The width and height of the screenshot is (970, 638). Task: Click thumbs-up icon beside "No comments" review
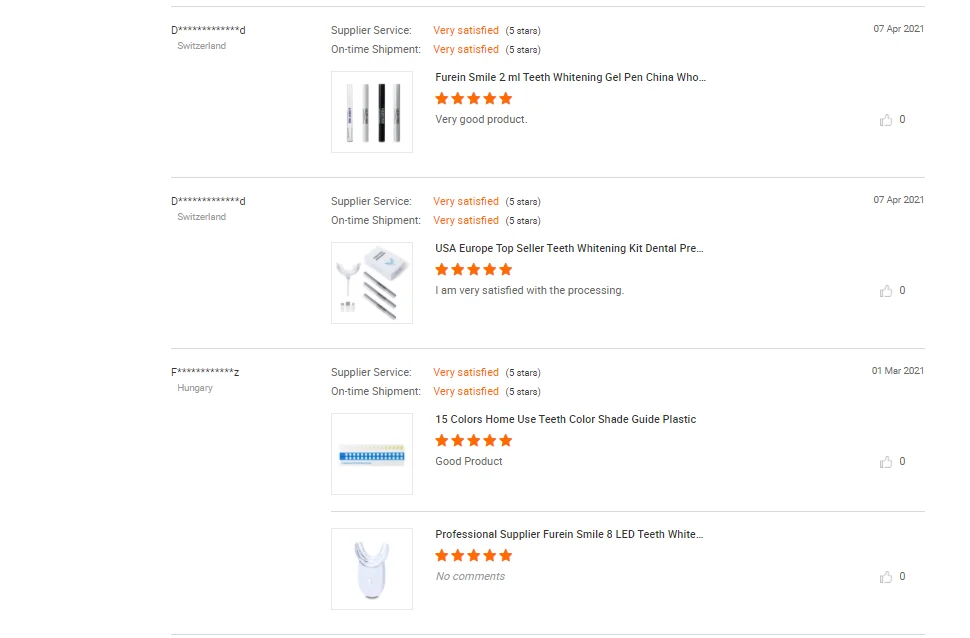pos(886,577)
